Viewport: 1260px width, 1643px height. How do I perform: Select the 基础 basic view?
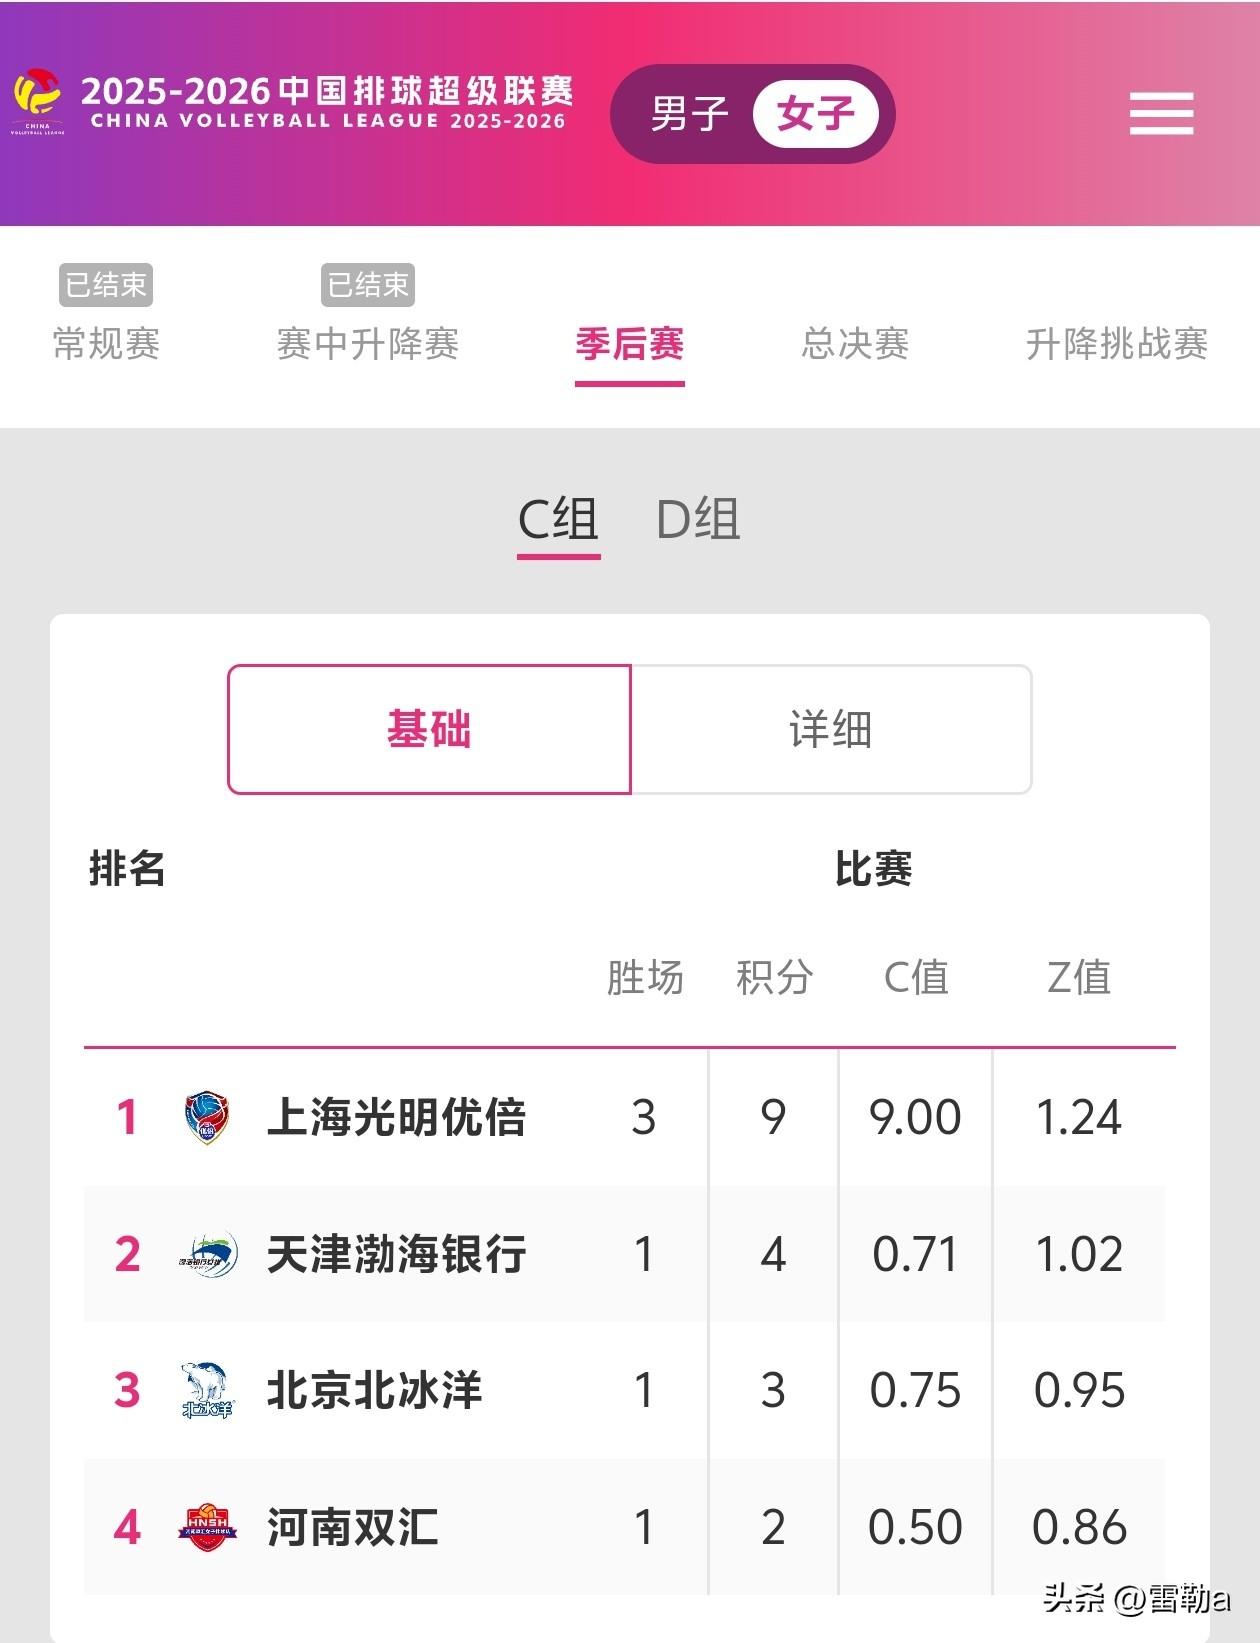click(429, 729)
